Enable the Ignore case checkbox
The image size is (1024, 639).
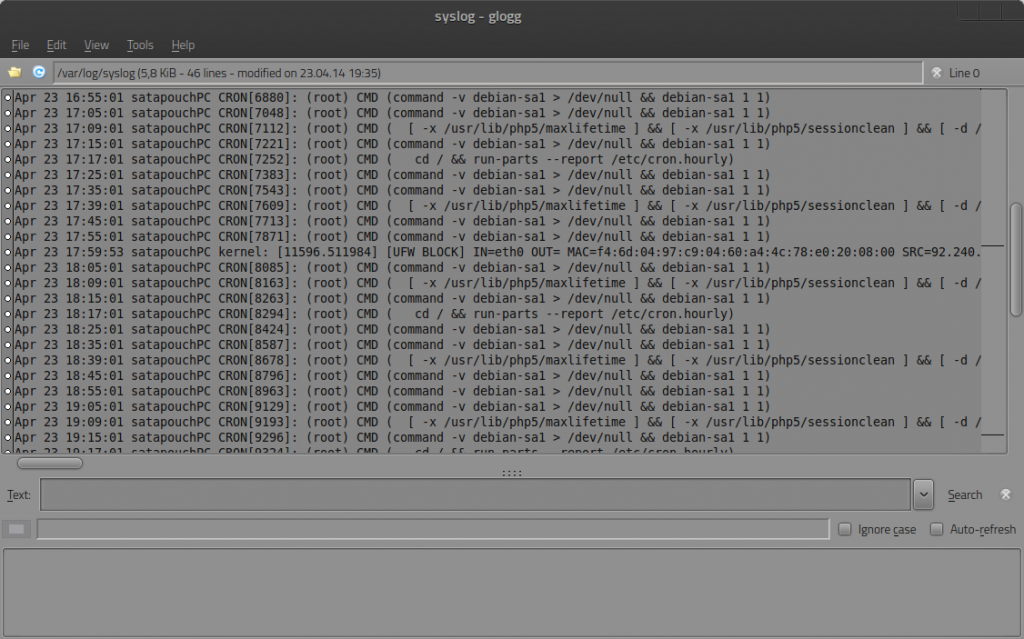click(844, 529)
